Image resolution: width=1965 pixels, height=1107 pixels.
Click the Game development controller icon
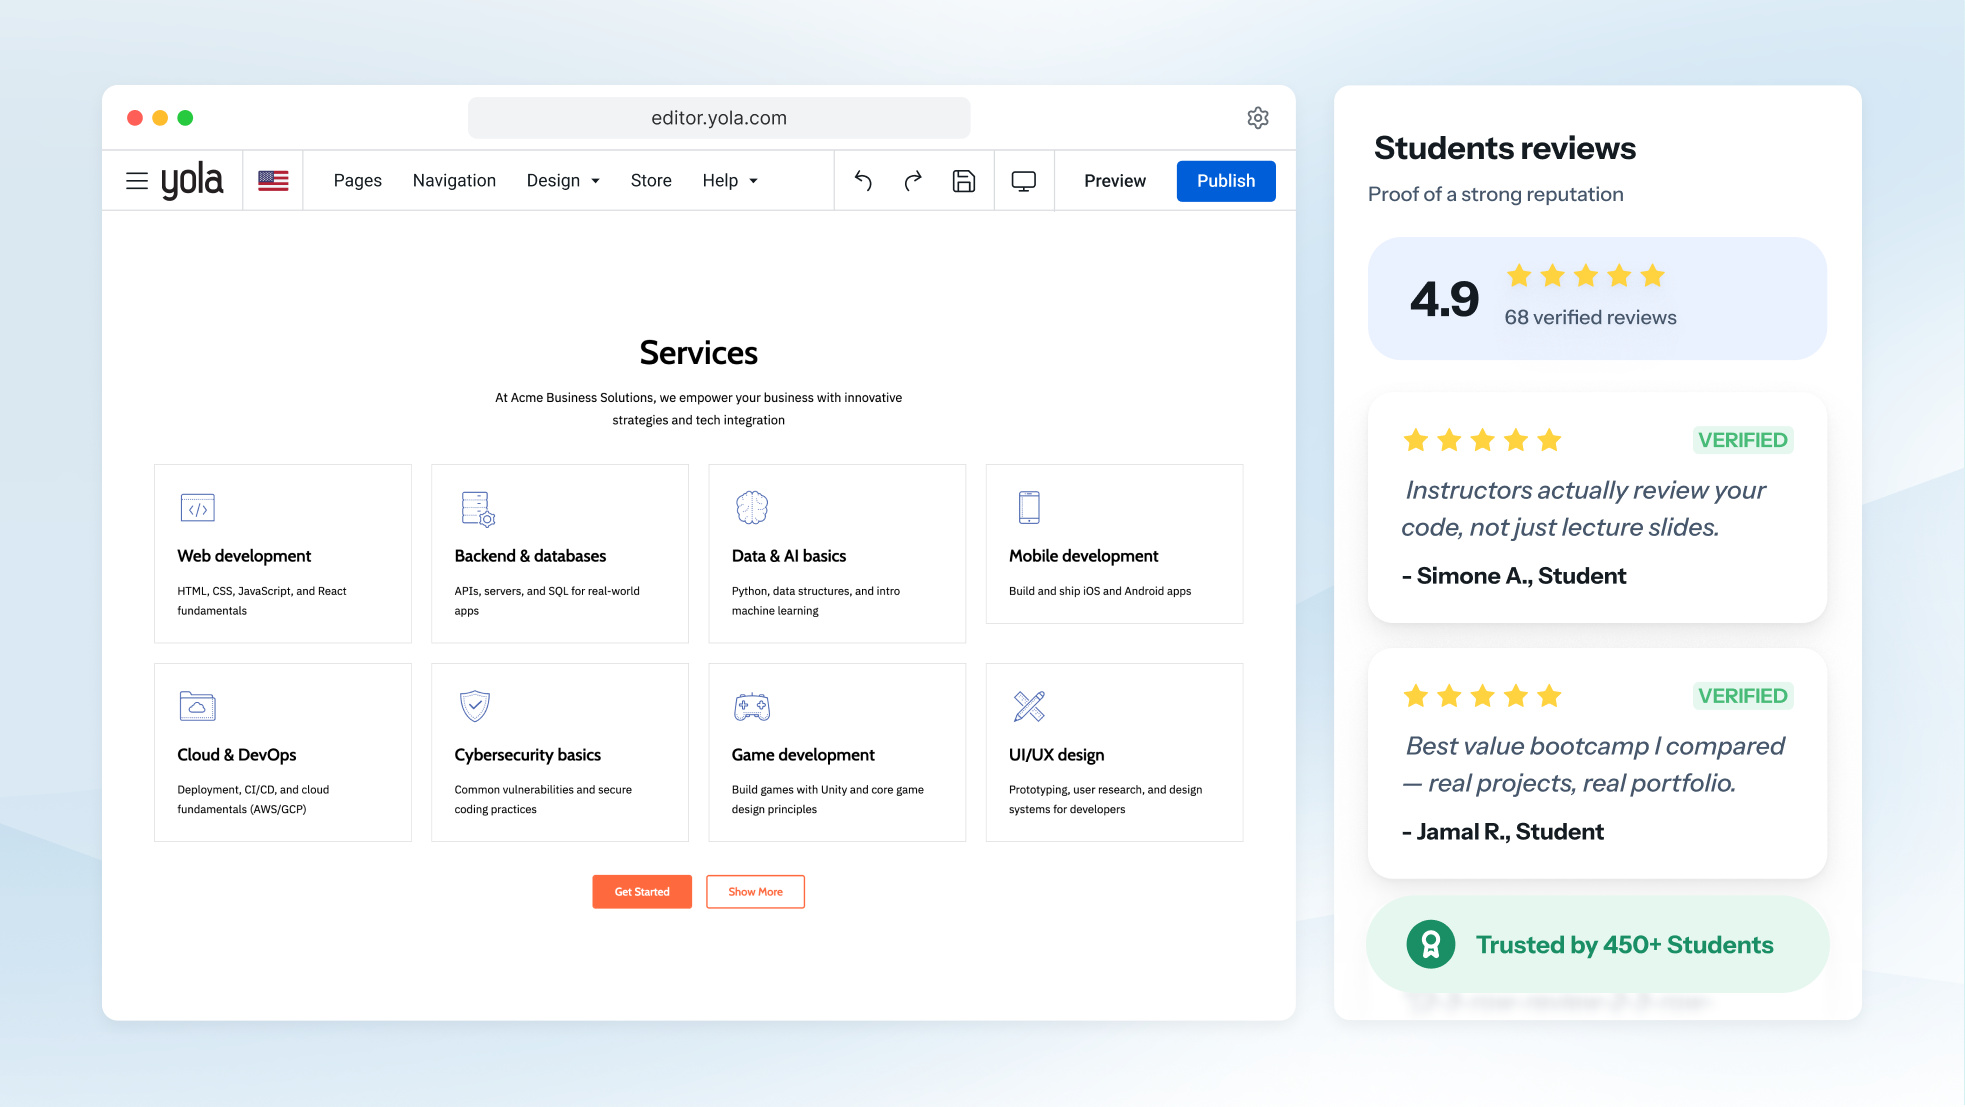[x=752, y=707]
